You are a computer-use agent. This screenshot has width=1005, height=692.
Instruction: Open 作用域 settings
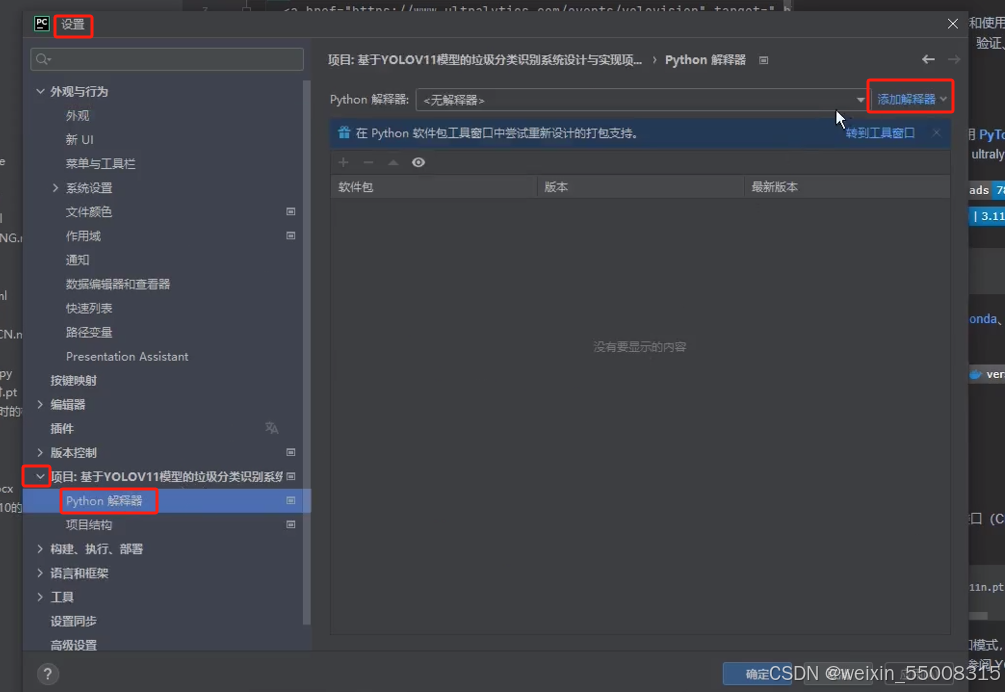click(83, 236)
